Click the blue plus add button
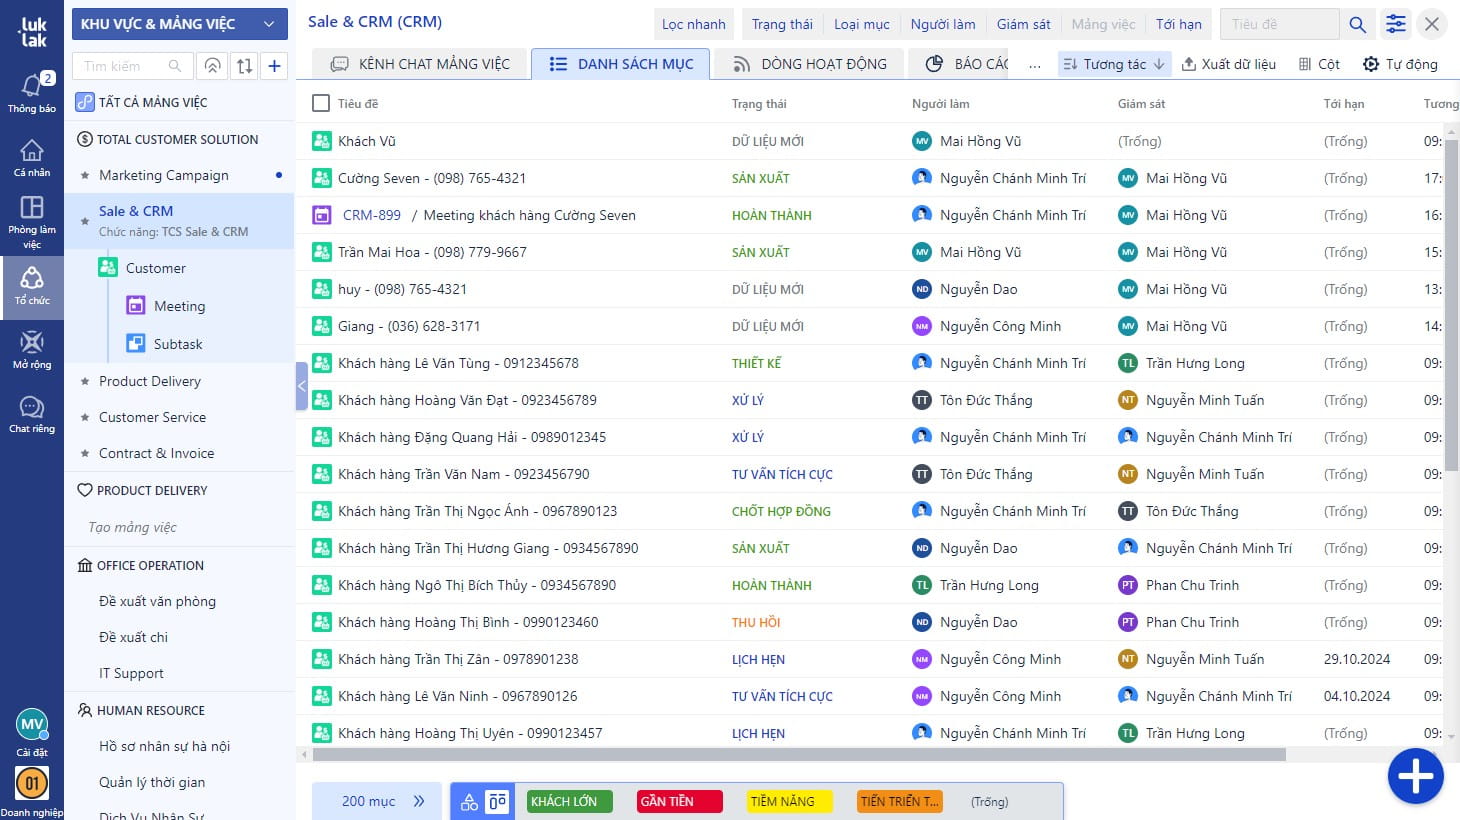1460x820 pixels. [x=1415, y=776]
